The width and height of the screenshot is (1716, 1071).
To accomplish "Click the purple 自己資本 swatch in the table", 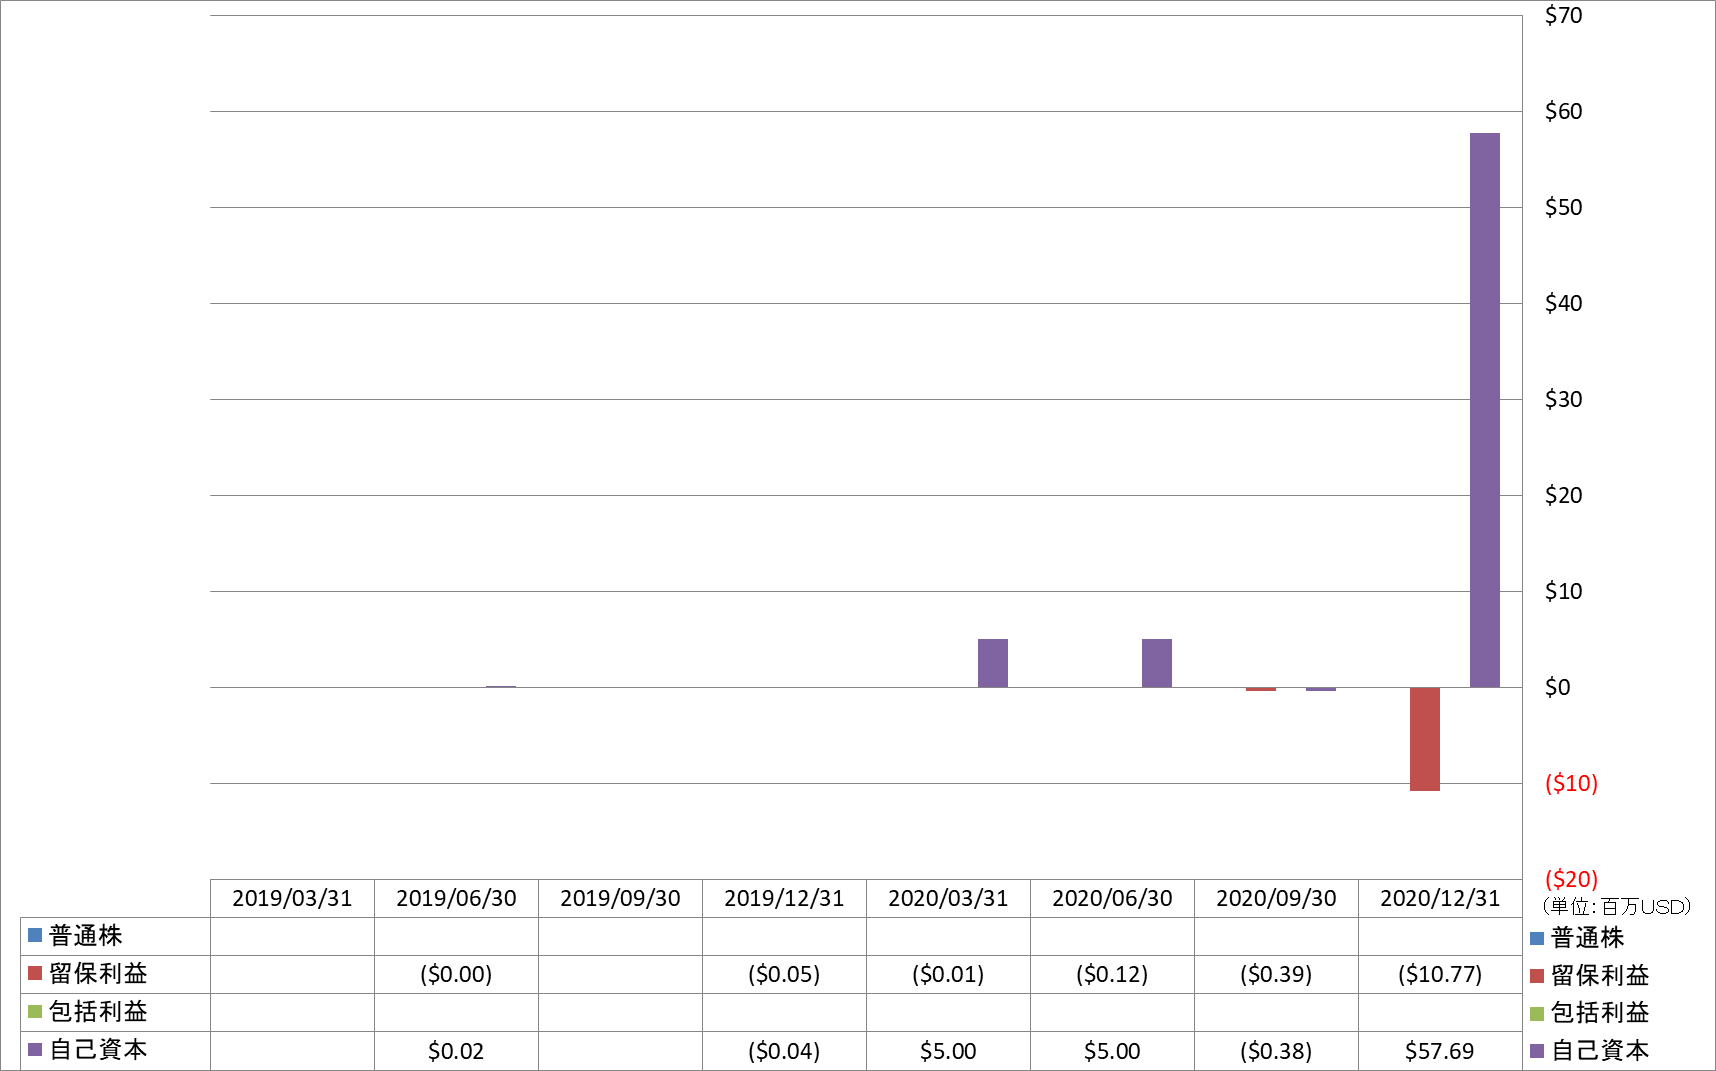I will [35, 1049].
